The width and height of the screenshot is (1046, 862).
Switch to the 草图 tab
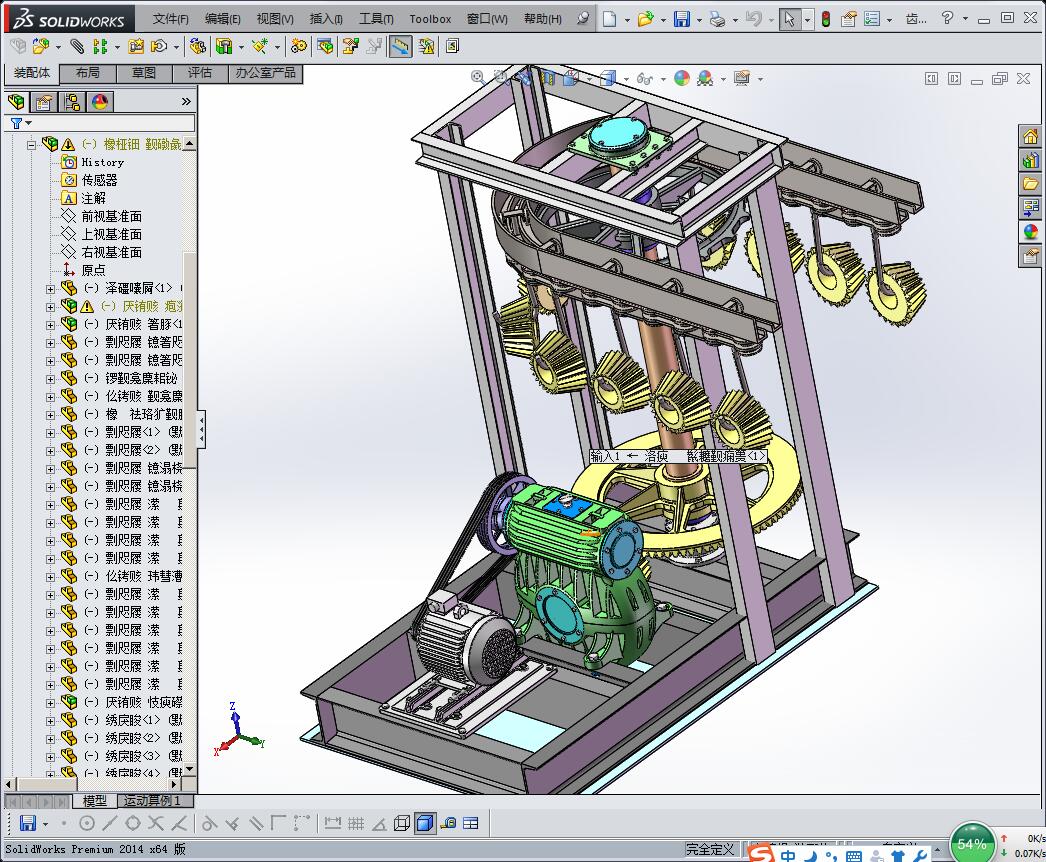[144, 73]
